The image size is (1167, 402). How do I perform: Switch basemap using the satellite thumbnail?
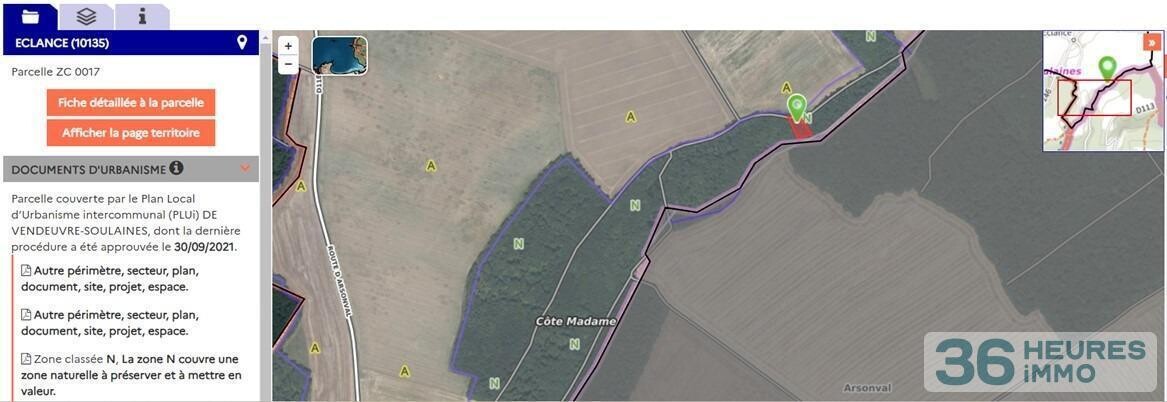click(339, 56)
